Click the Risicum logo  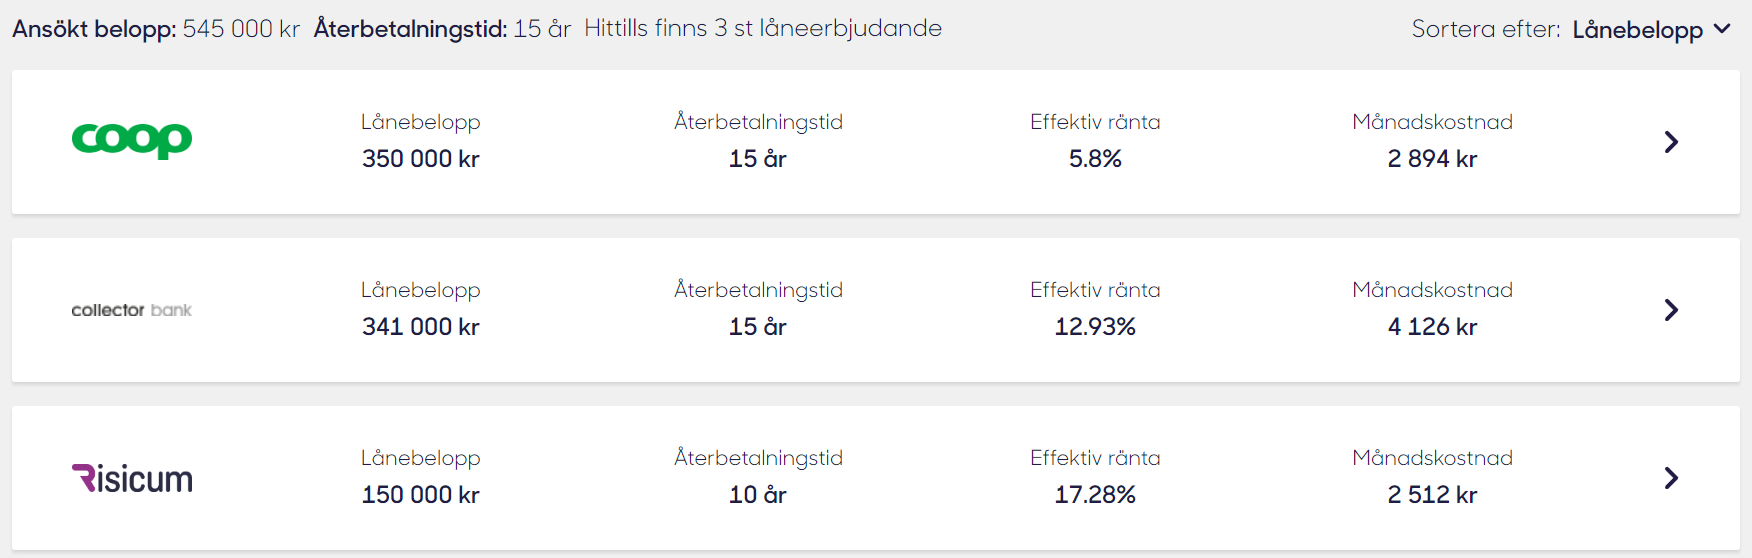tap(131, 479)
